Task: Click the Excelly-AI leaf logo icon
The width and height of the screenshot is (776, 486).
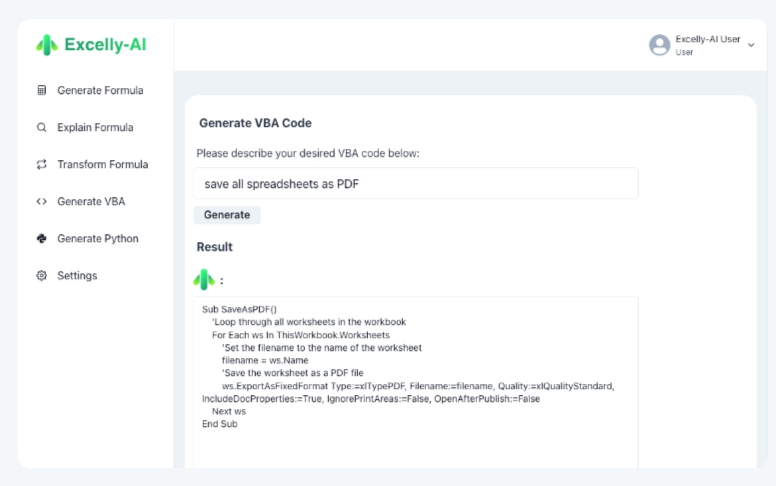Action: pos(47,45)
